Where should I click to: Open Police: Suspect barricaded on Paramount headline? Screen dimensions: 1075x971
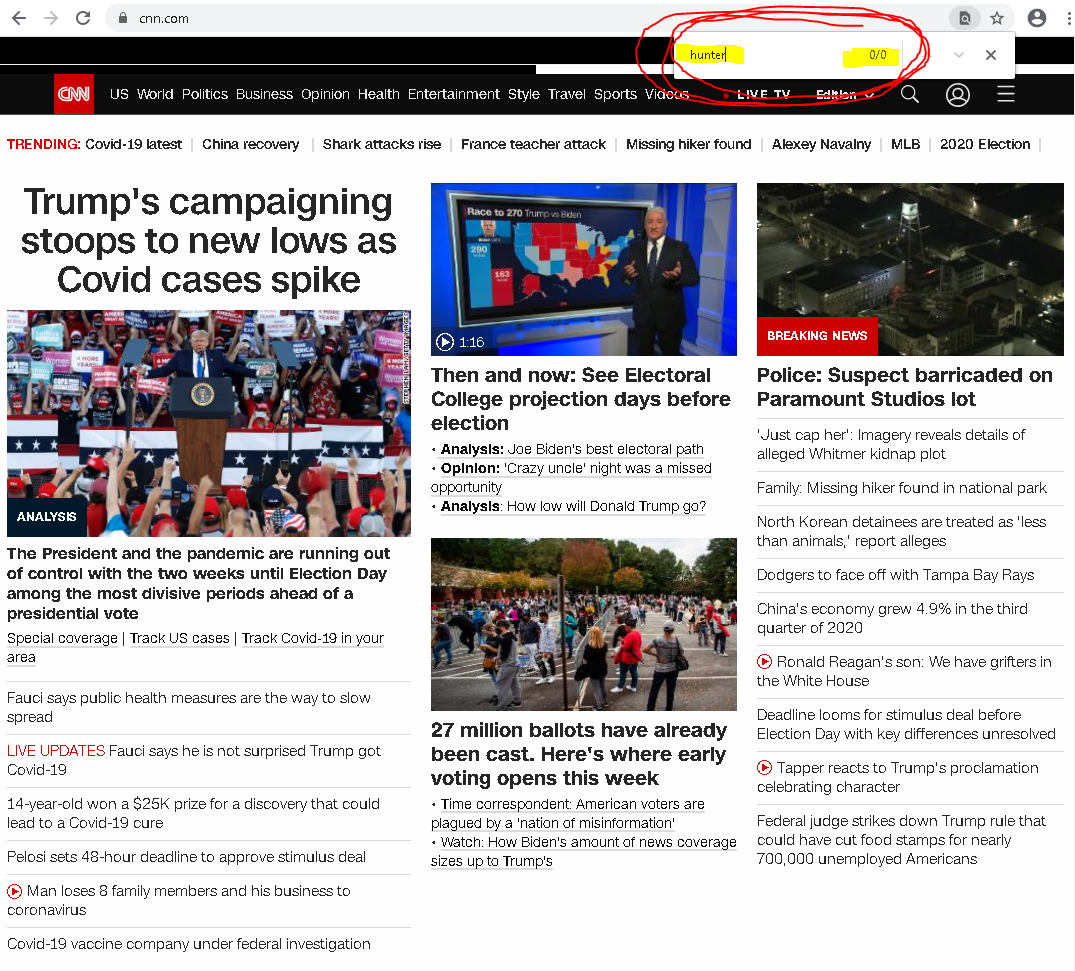pyautogui.click(x=905, y=387)
